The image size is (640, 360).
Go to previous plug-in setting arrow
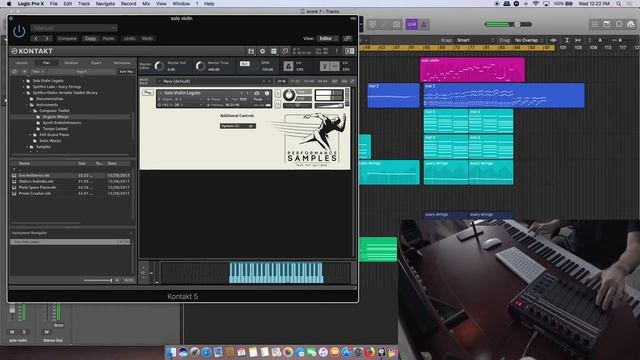coord(36,38)
